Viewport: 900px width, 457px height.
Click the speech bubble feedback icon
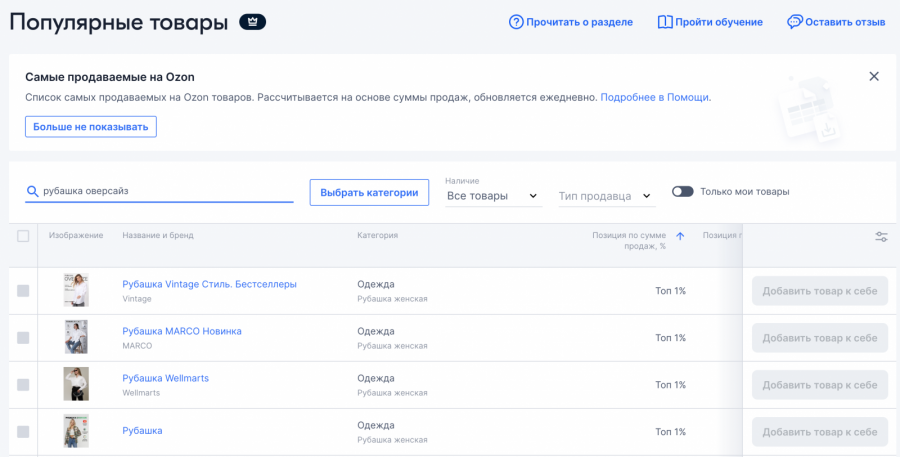pyautogui.click(x=795, y=22)
